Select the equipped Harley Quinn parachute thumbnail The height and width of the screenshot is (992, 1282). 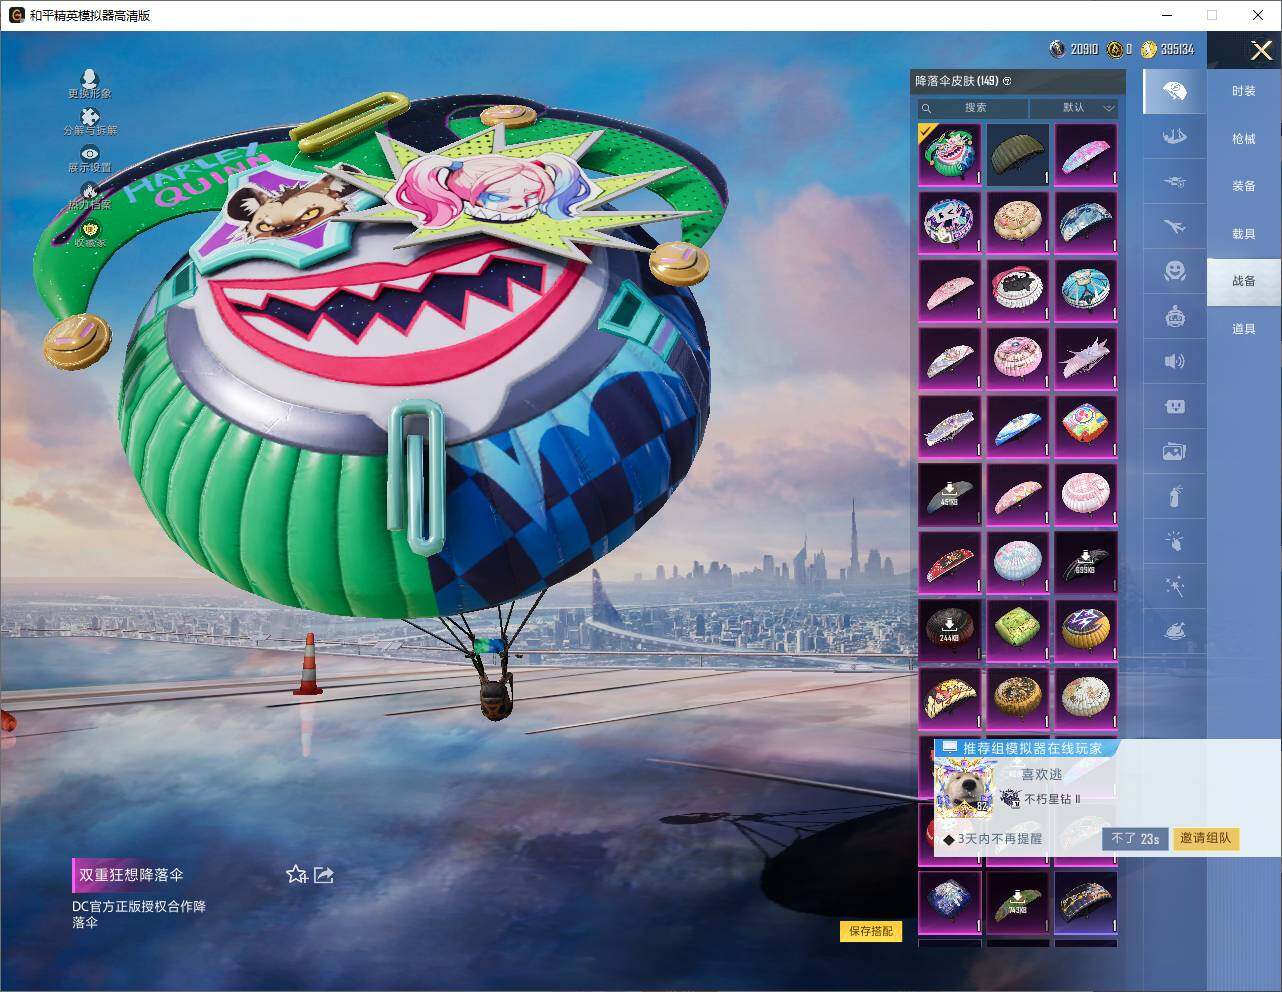pos(949,154)
